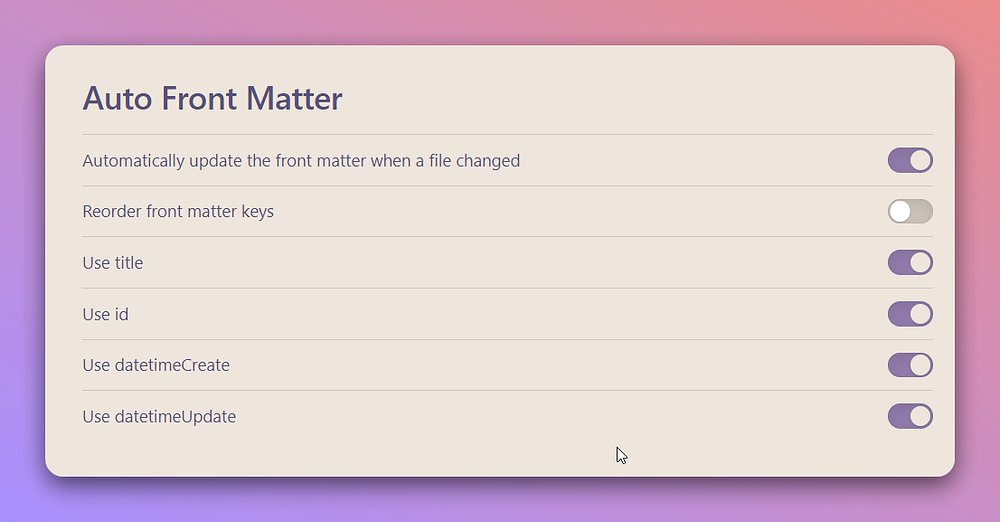Click empty space in the Use id row
1000x522 pixels.
tap(510, 314)
